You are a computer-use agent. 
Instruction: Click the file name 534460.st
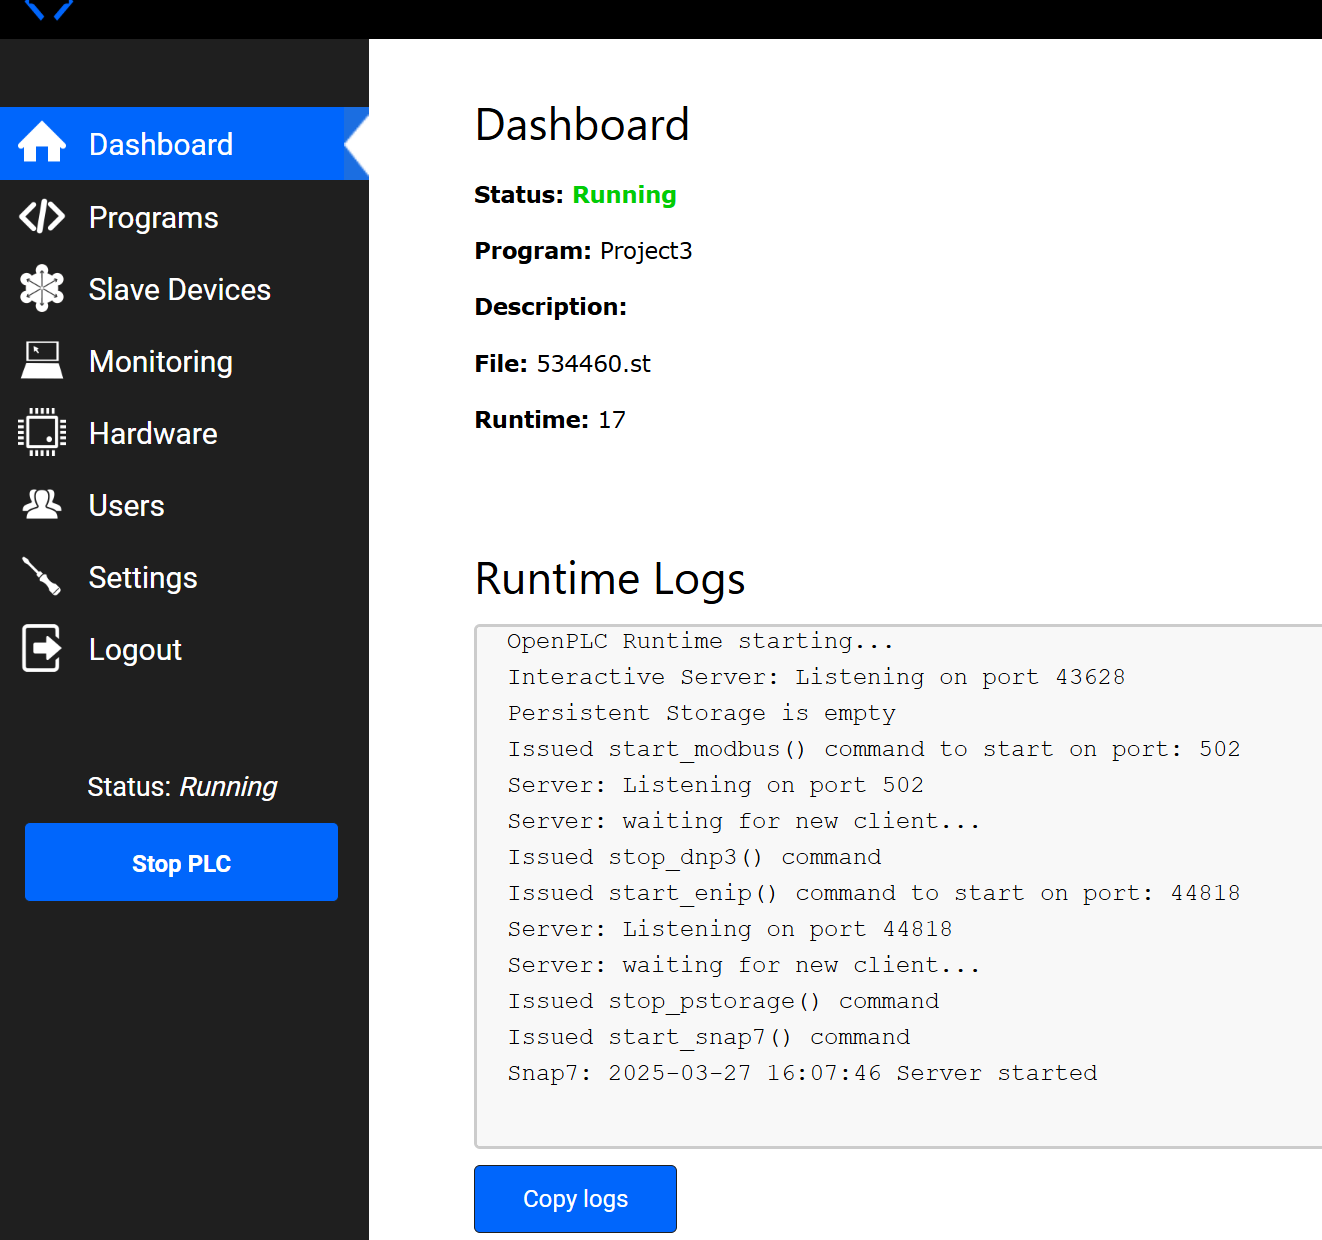[593, 363]
